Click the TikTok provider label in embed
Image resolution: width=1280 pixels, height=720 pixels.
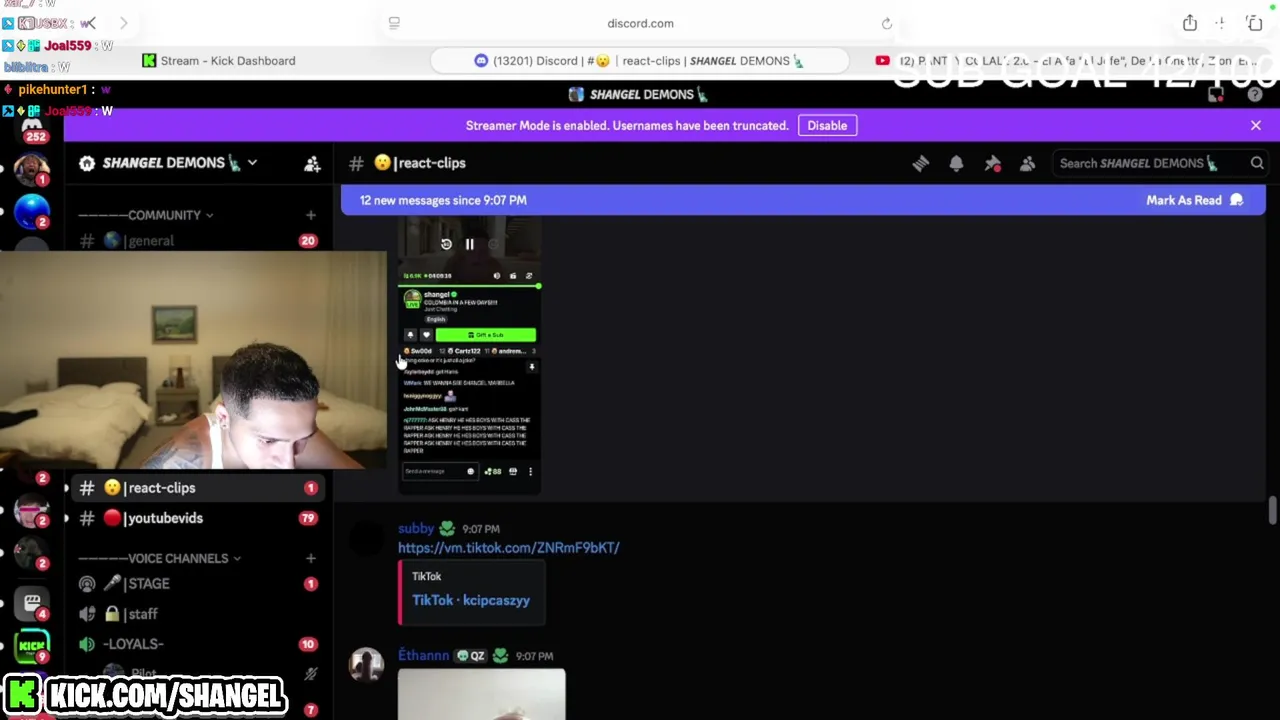point(426,577)
